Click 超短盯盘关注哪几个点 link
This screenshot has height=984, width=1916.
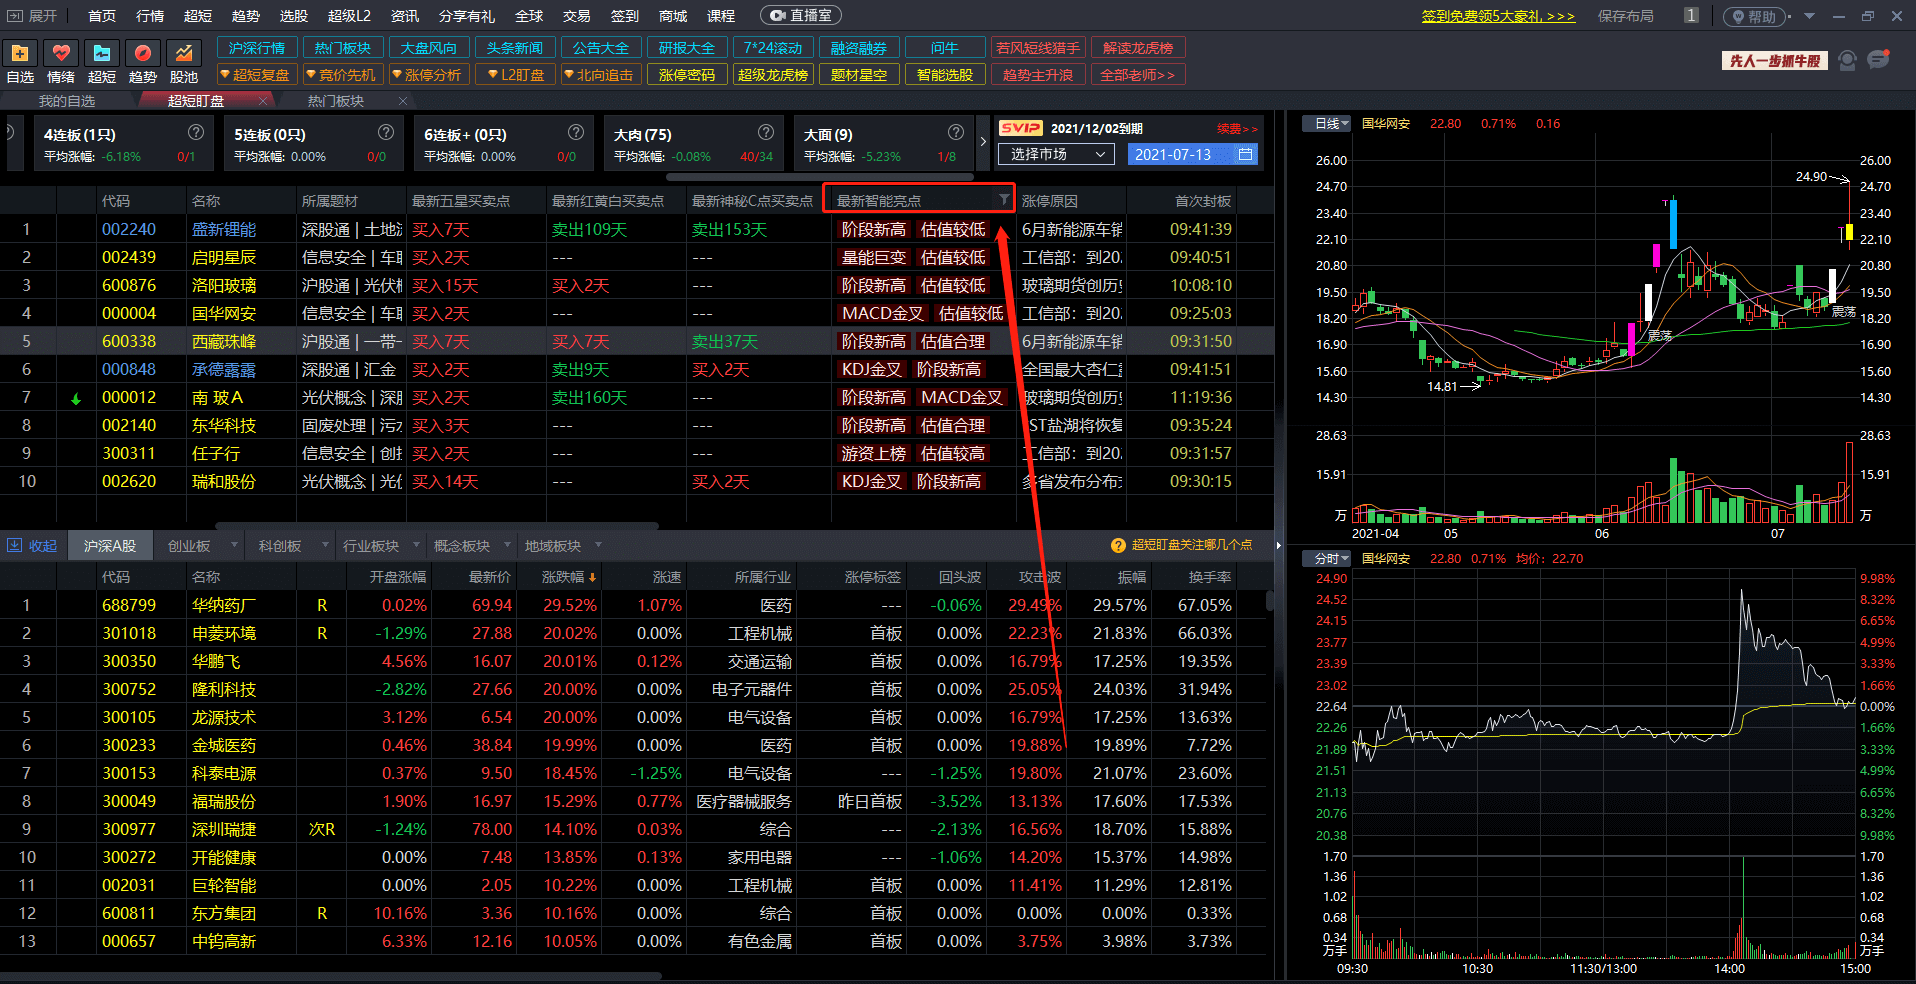point(1192,545)
